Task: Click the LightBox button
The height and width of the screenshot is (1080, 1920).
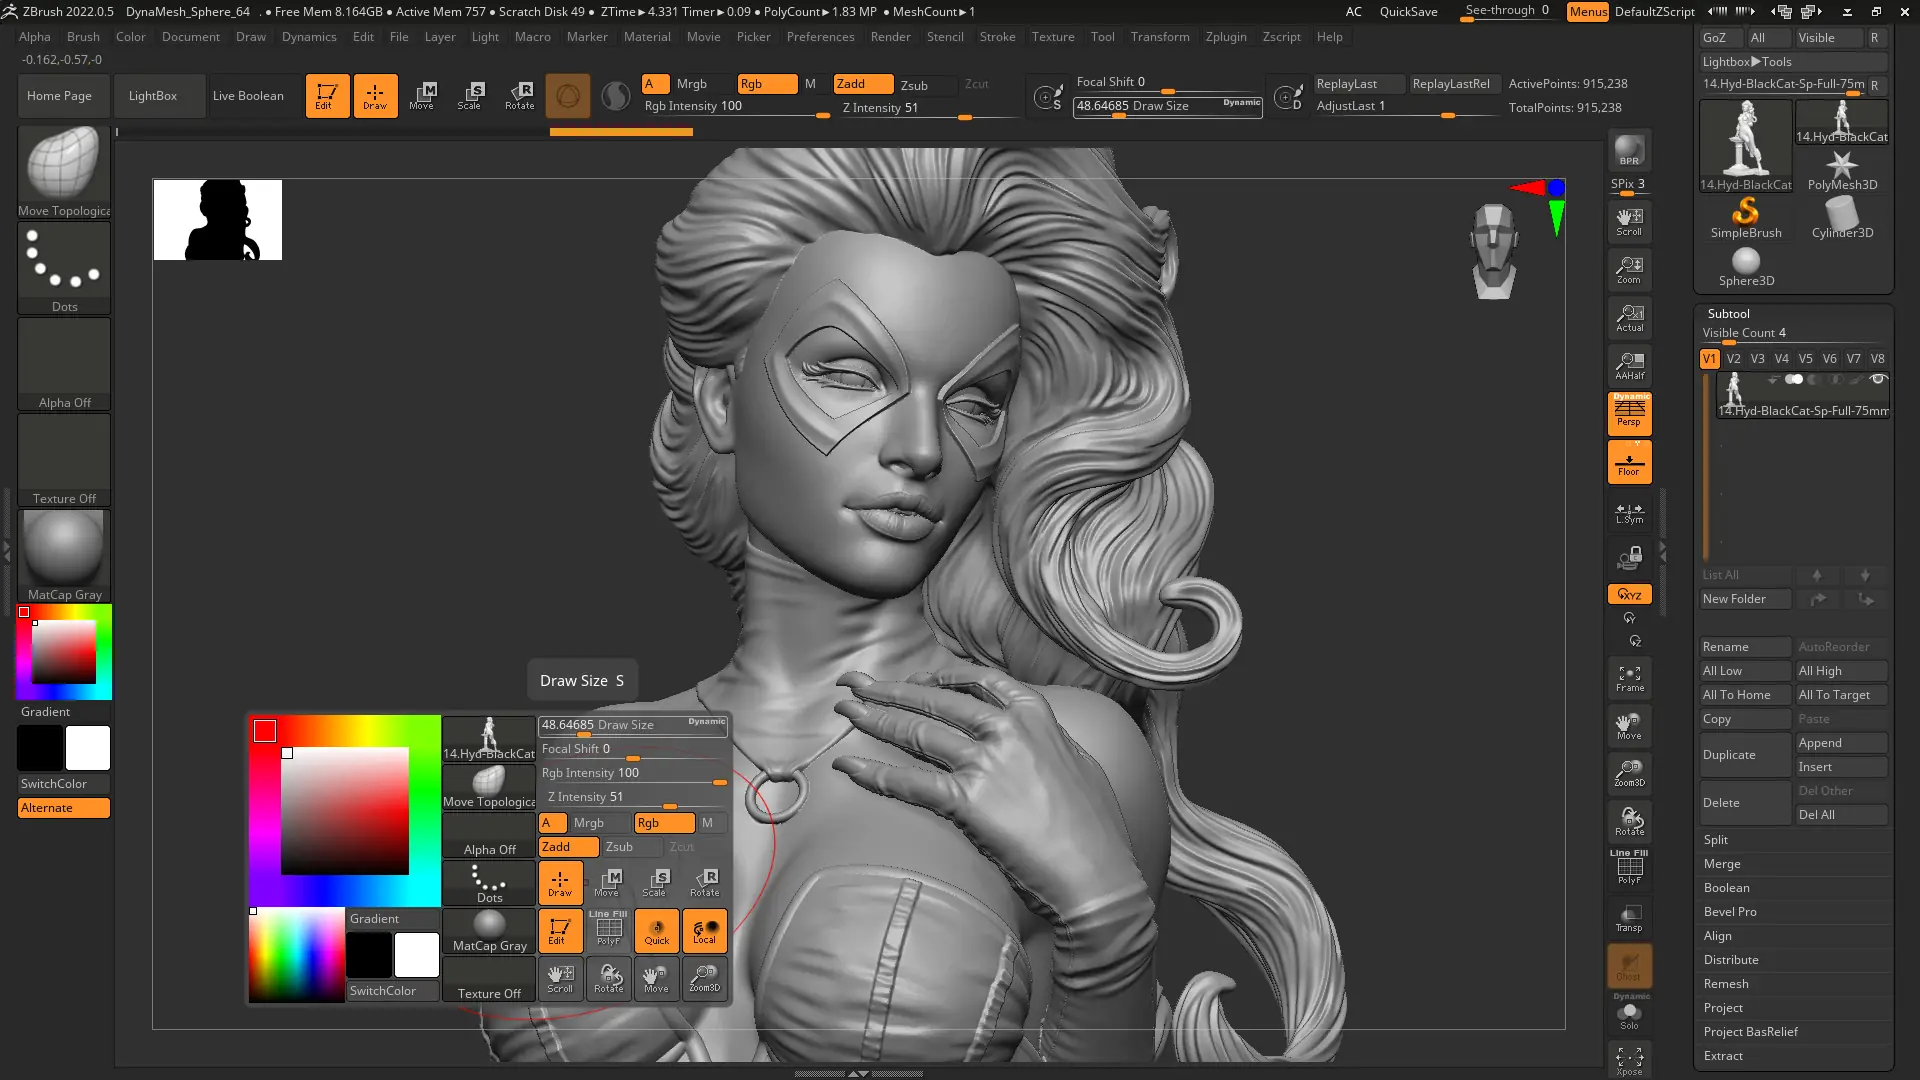Action: (x=152, y=96)
